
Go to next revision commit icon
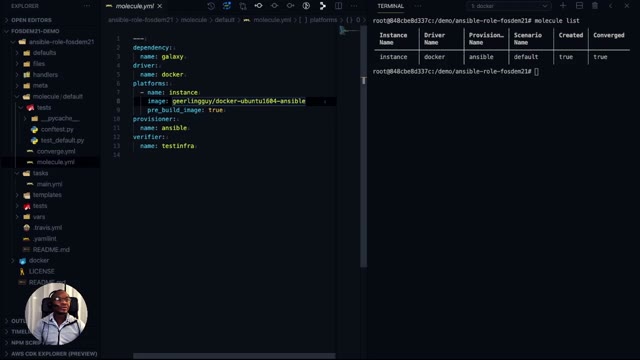[290, 6]
